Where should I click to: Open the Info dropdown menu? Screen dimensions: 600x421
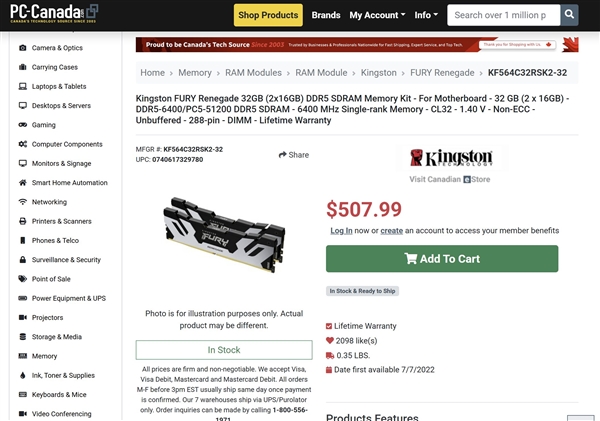tap(426, 15)
